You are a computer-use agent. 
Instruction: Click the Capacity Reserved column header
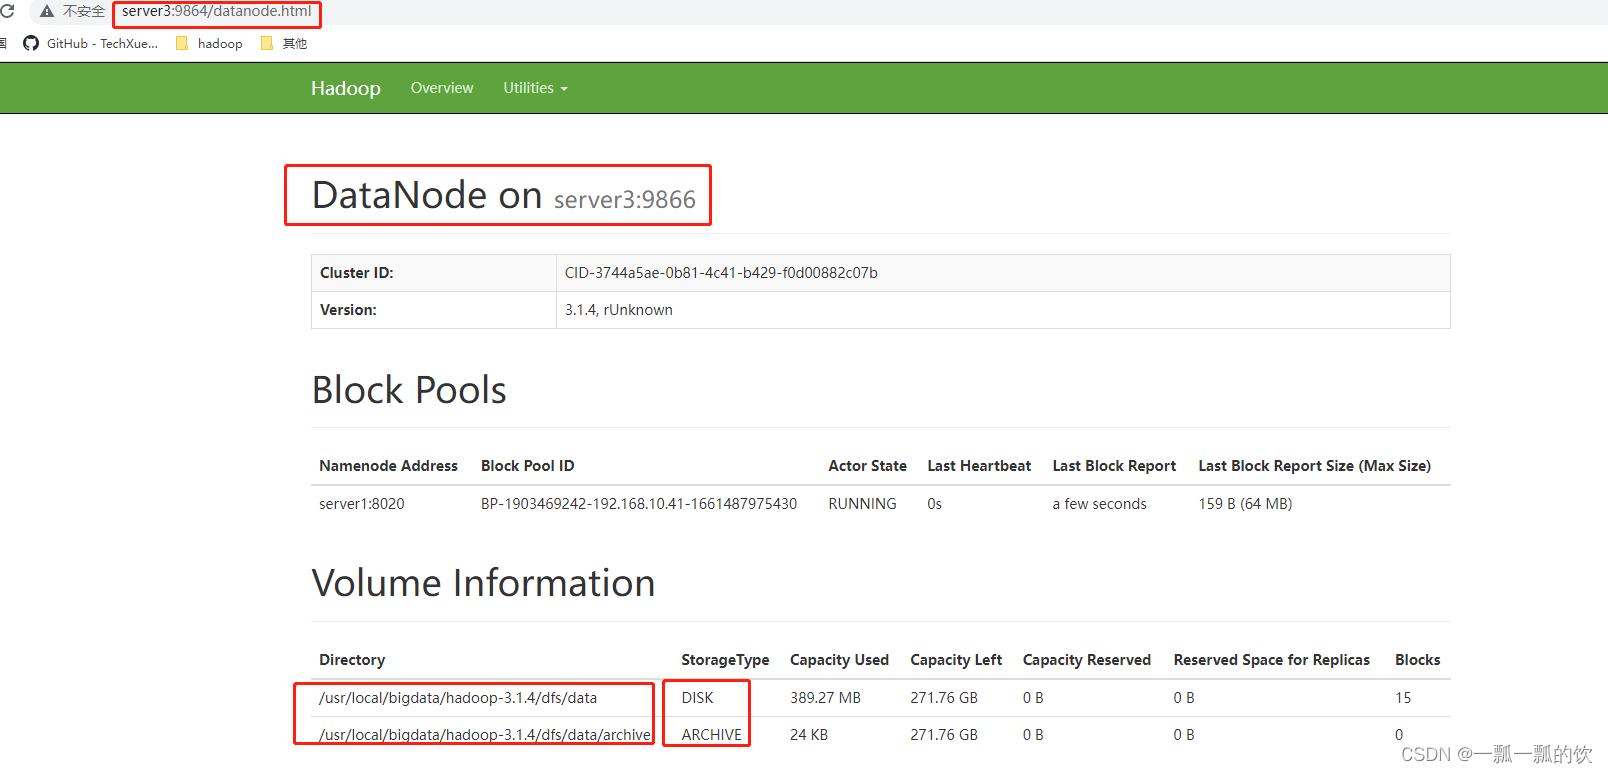[x=1087, y=660]
